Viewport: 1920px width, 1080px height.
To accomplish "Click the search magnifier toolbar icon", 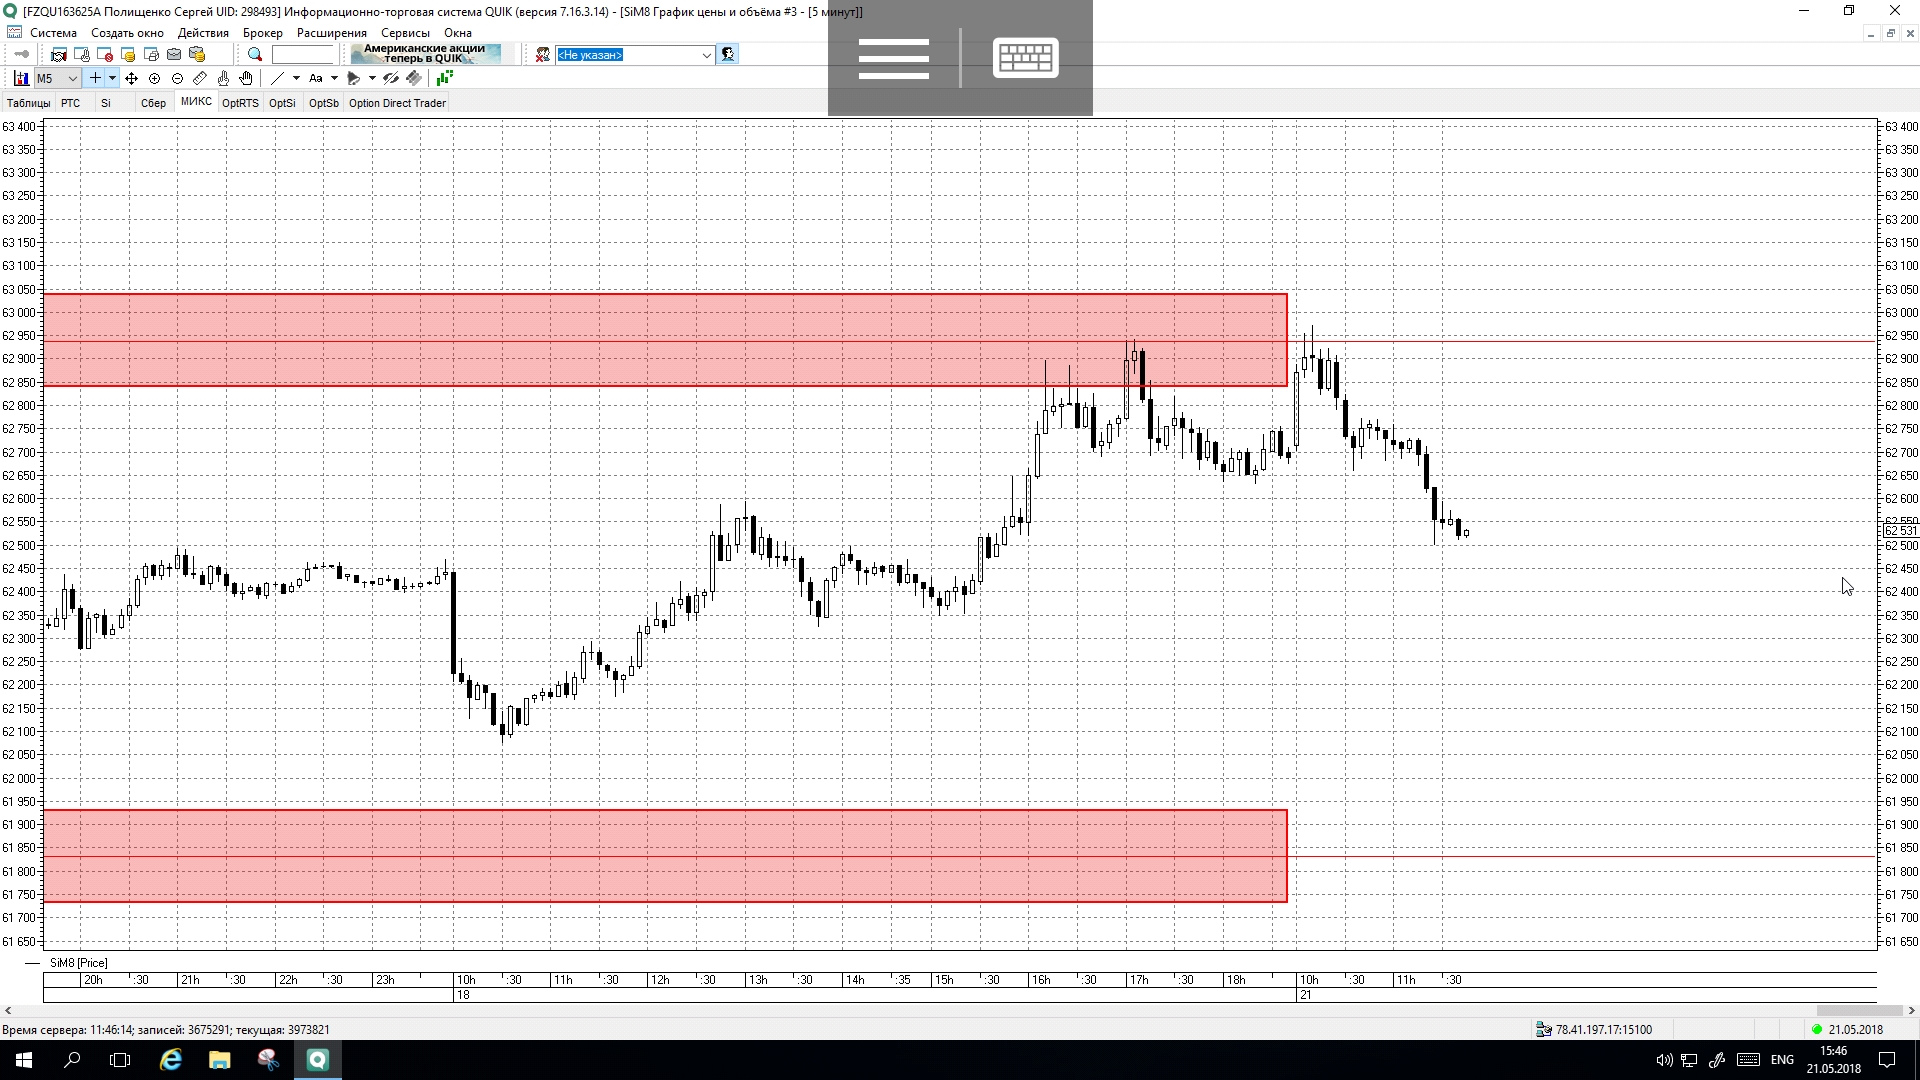I will tap(255, 55).
